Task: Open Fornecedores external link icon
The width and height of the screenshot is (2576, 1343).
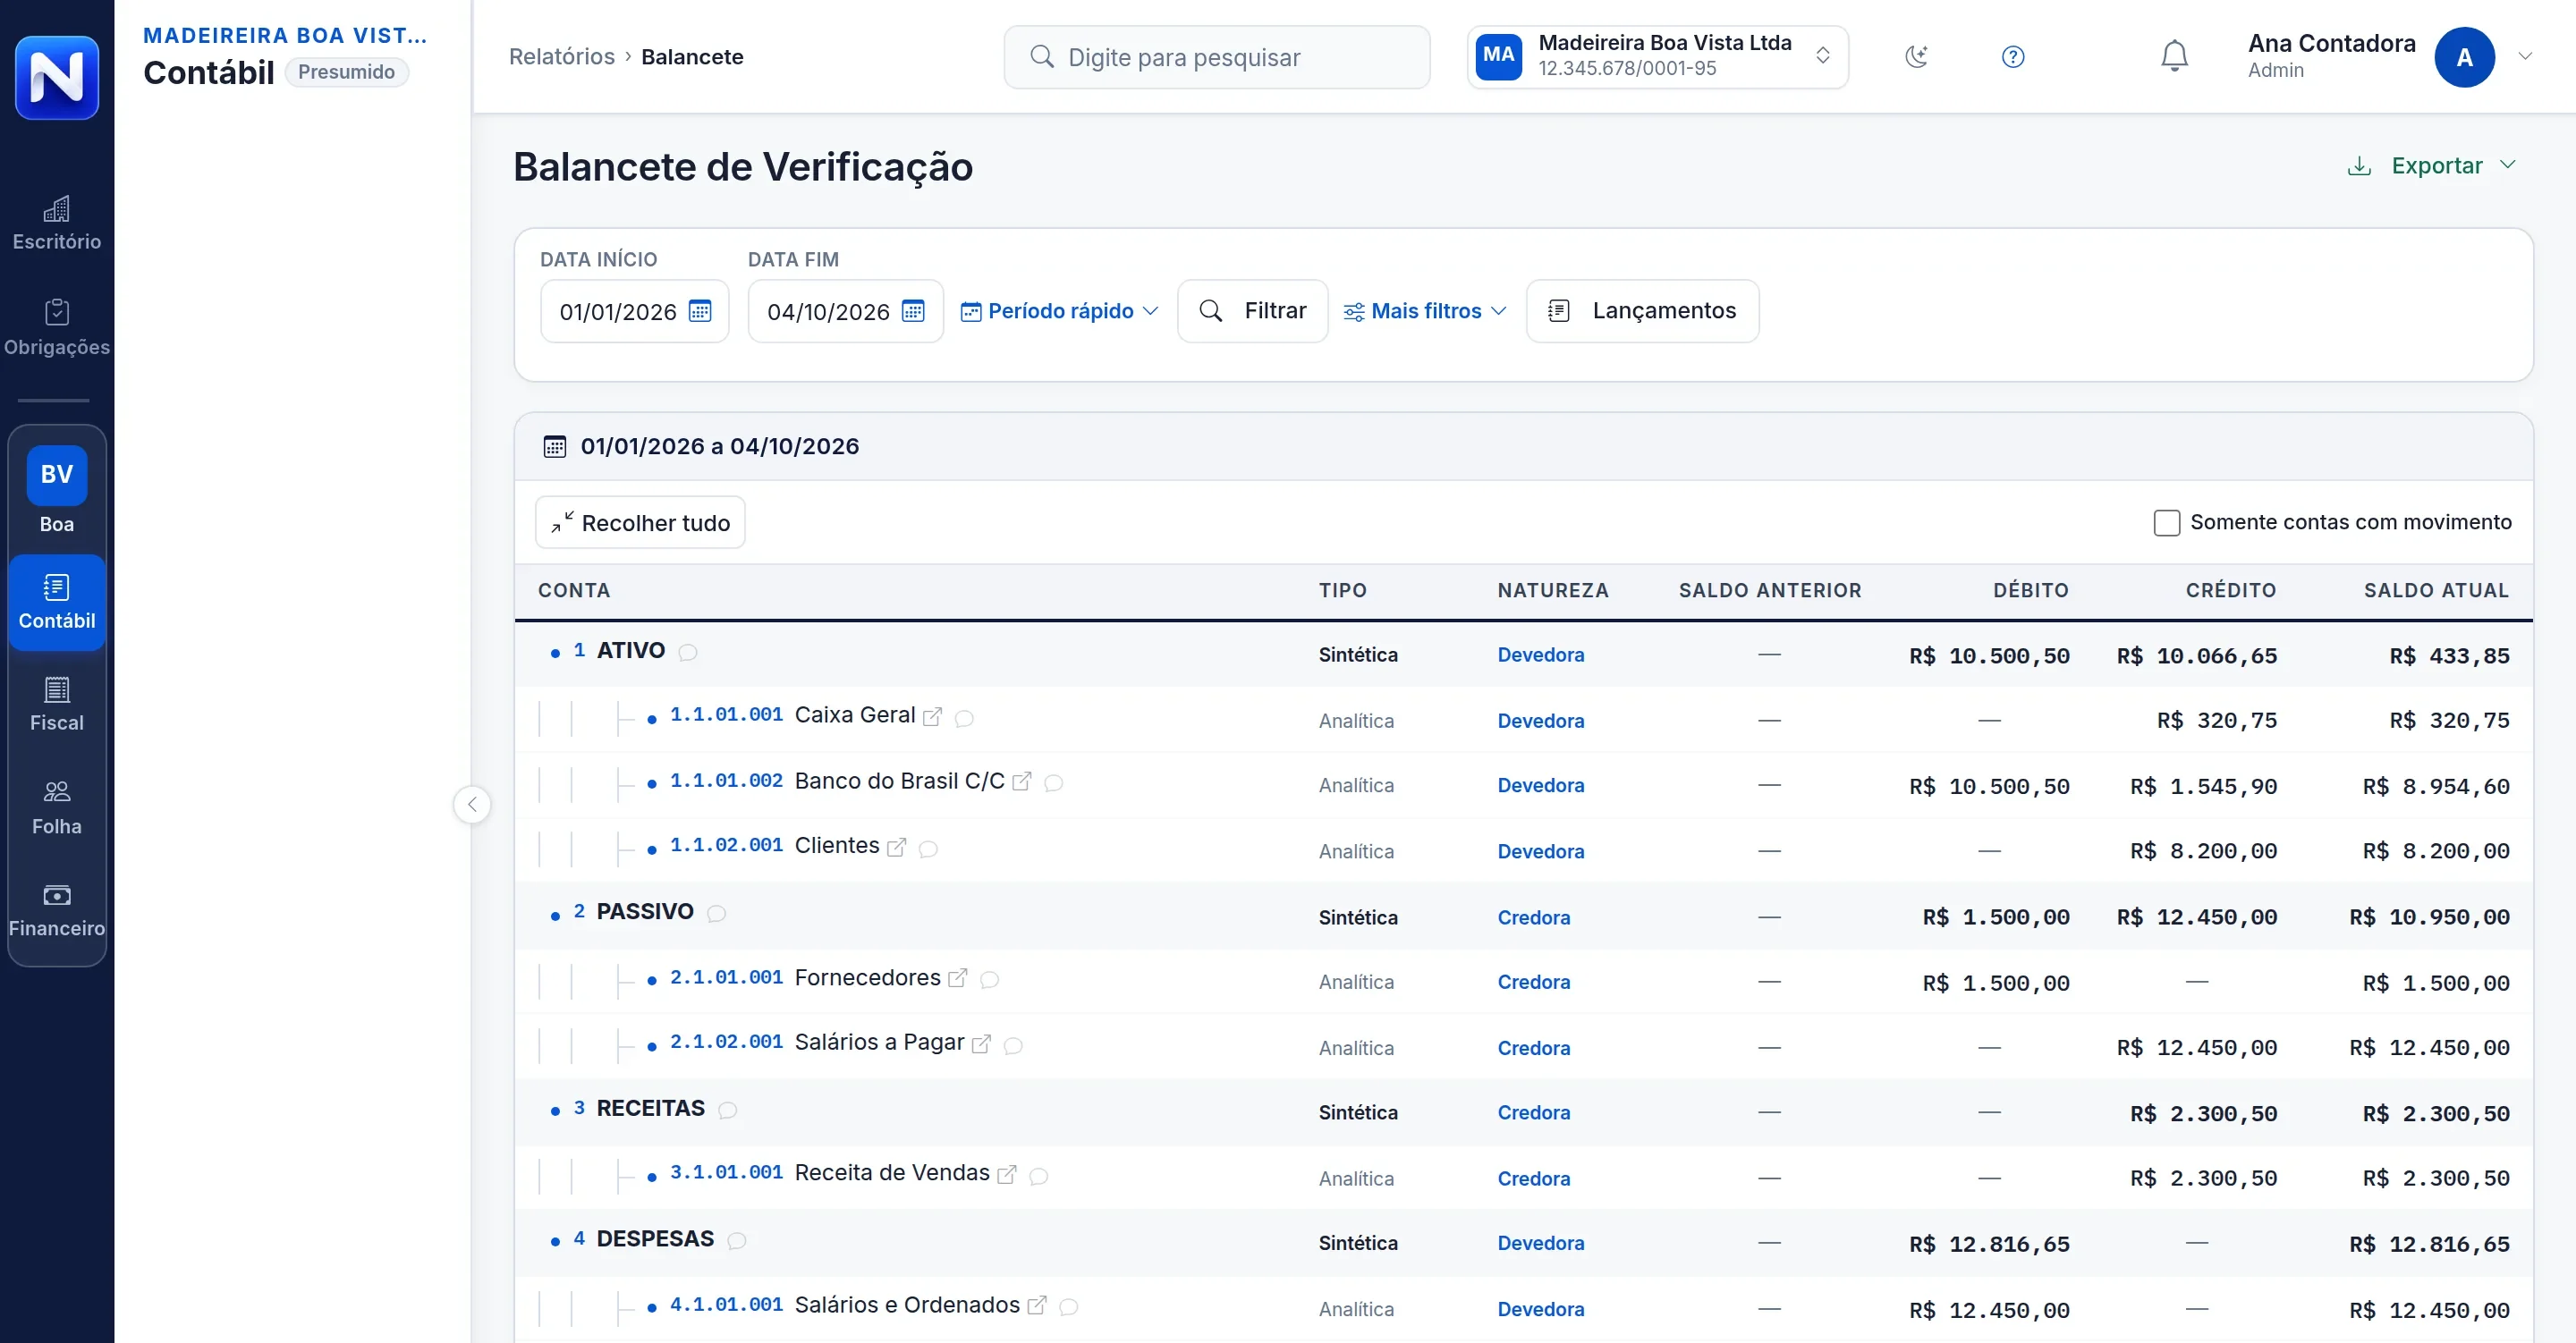Action: [957, 978]
